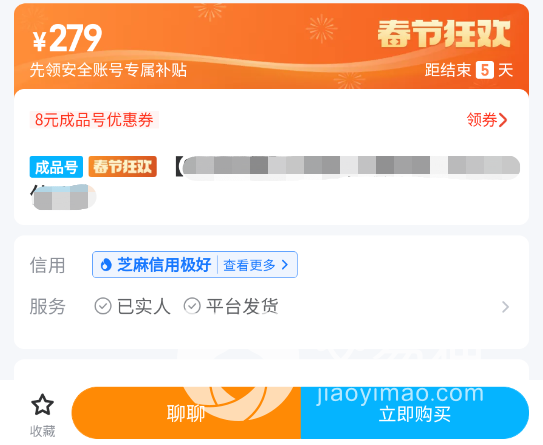Select the 8元成品号优惠券 coupon tag
The height and width of the screenshot is (445, 543).
coord(94,120)
